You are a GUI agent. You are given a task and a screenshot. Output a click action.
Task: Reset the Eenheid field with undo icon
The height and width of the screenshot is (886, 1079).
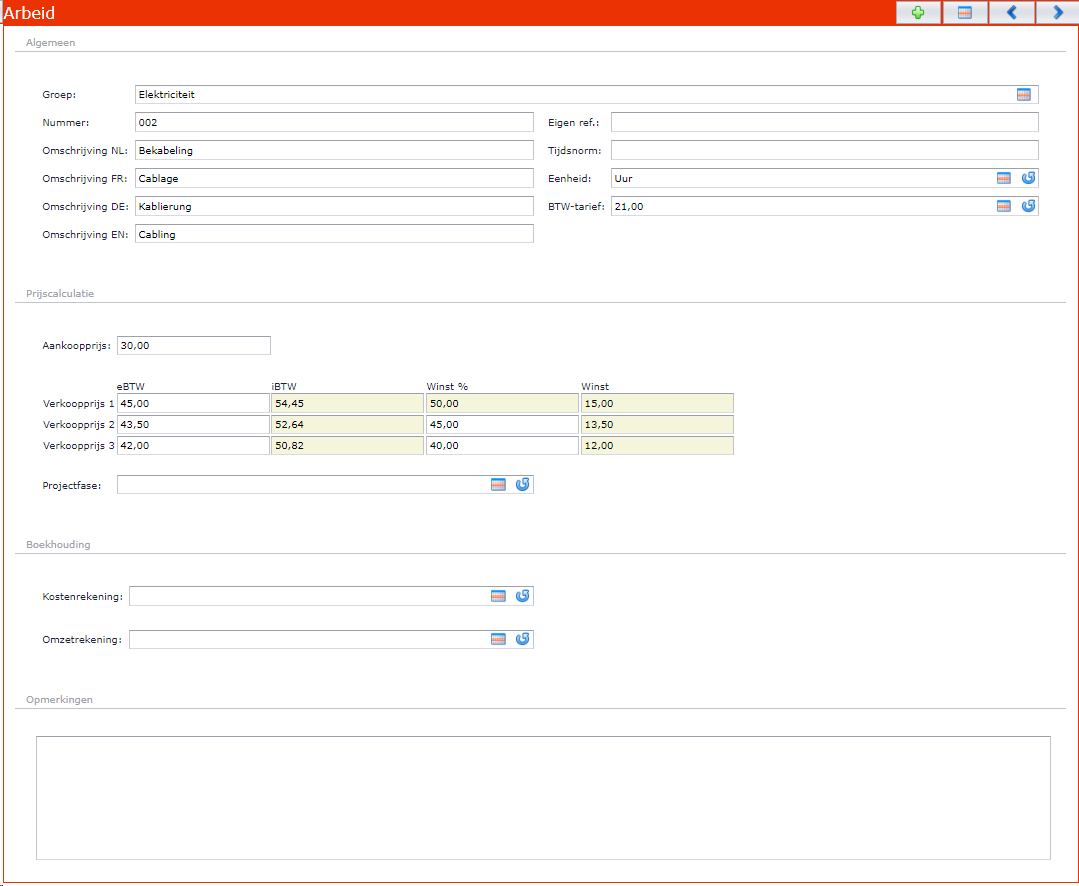(1028, 178)
